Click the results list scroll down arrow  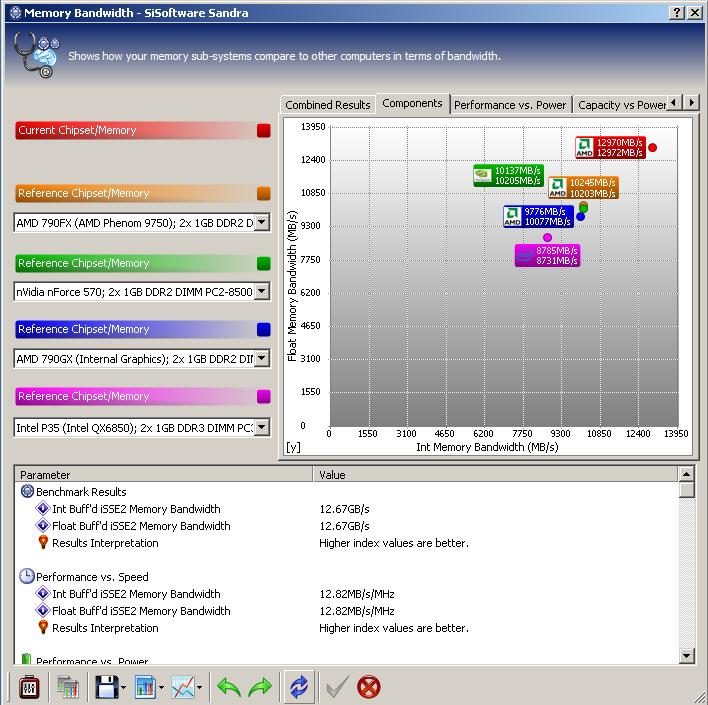point(686,655)
